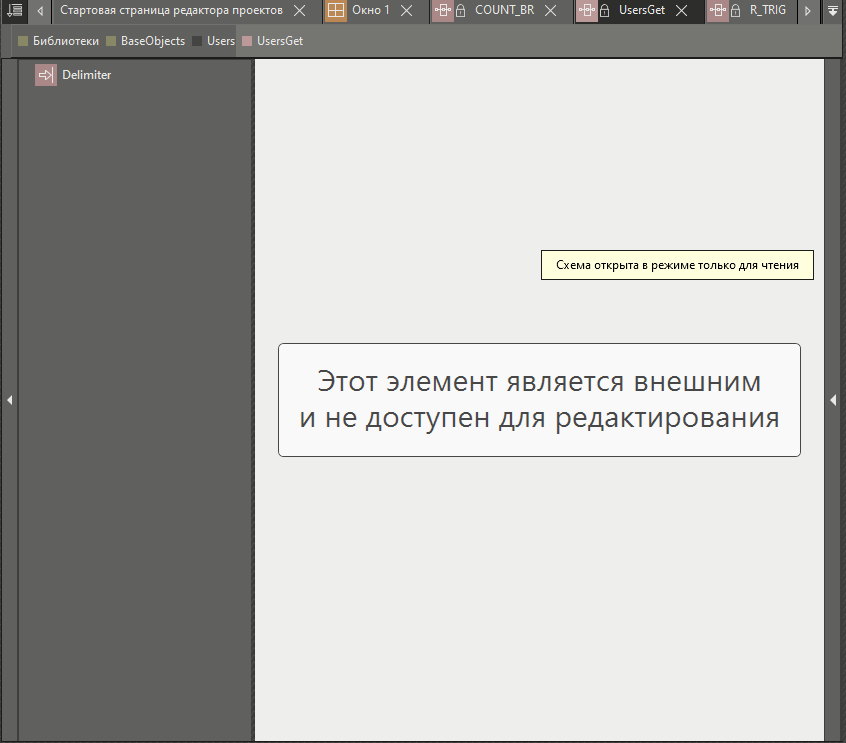Switch to the R_TRIG tab

767,11
